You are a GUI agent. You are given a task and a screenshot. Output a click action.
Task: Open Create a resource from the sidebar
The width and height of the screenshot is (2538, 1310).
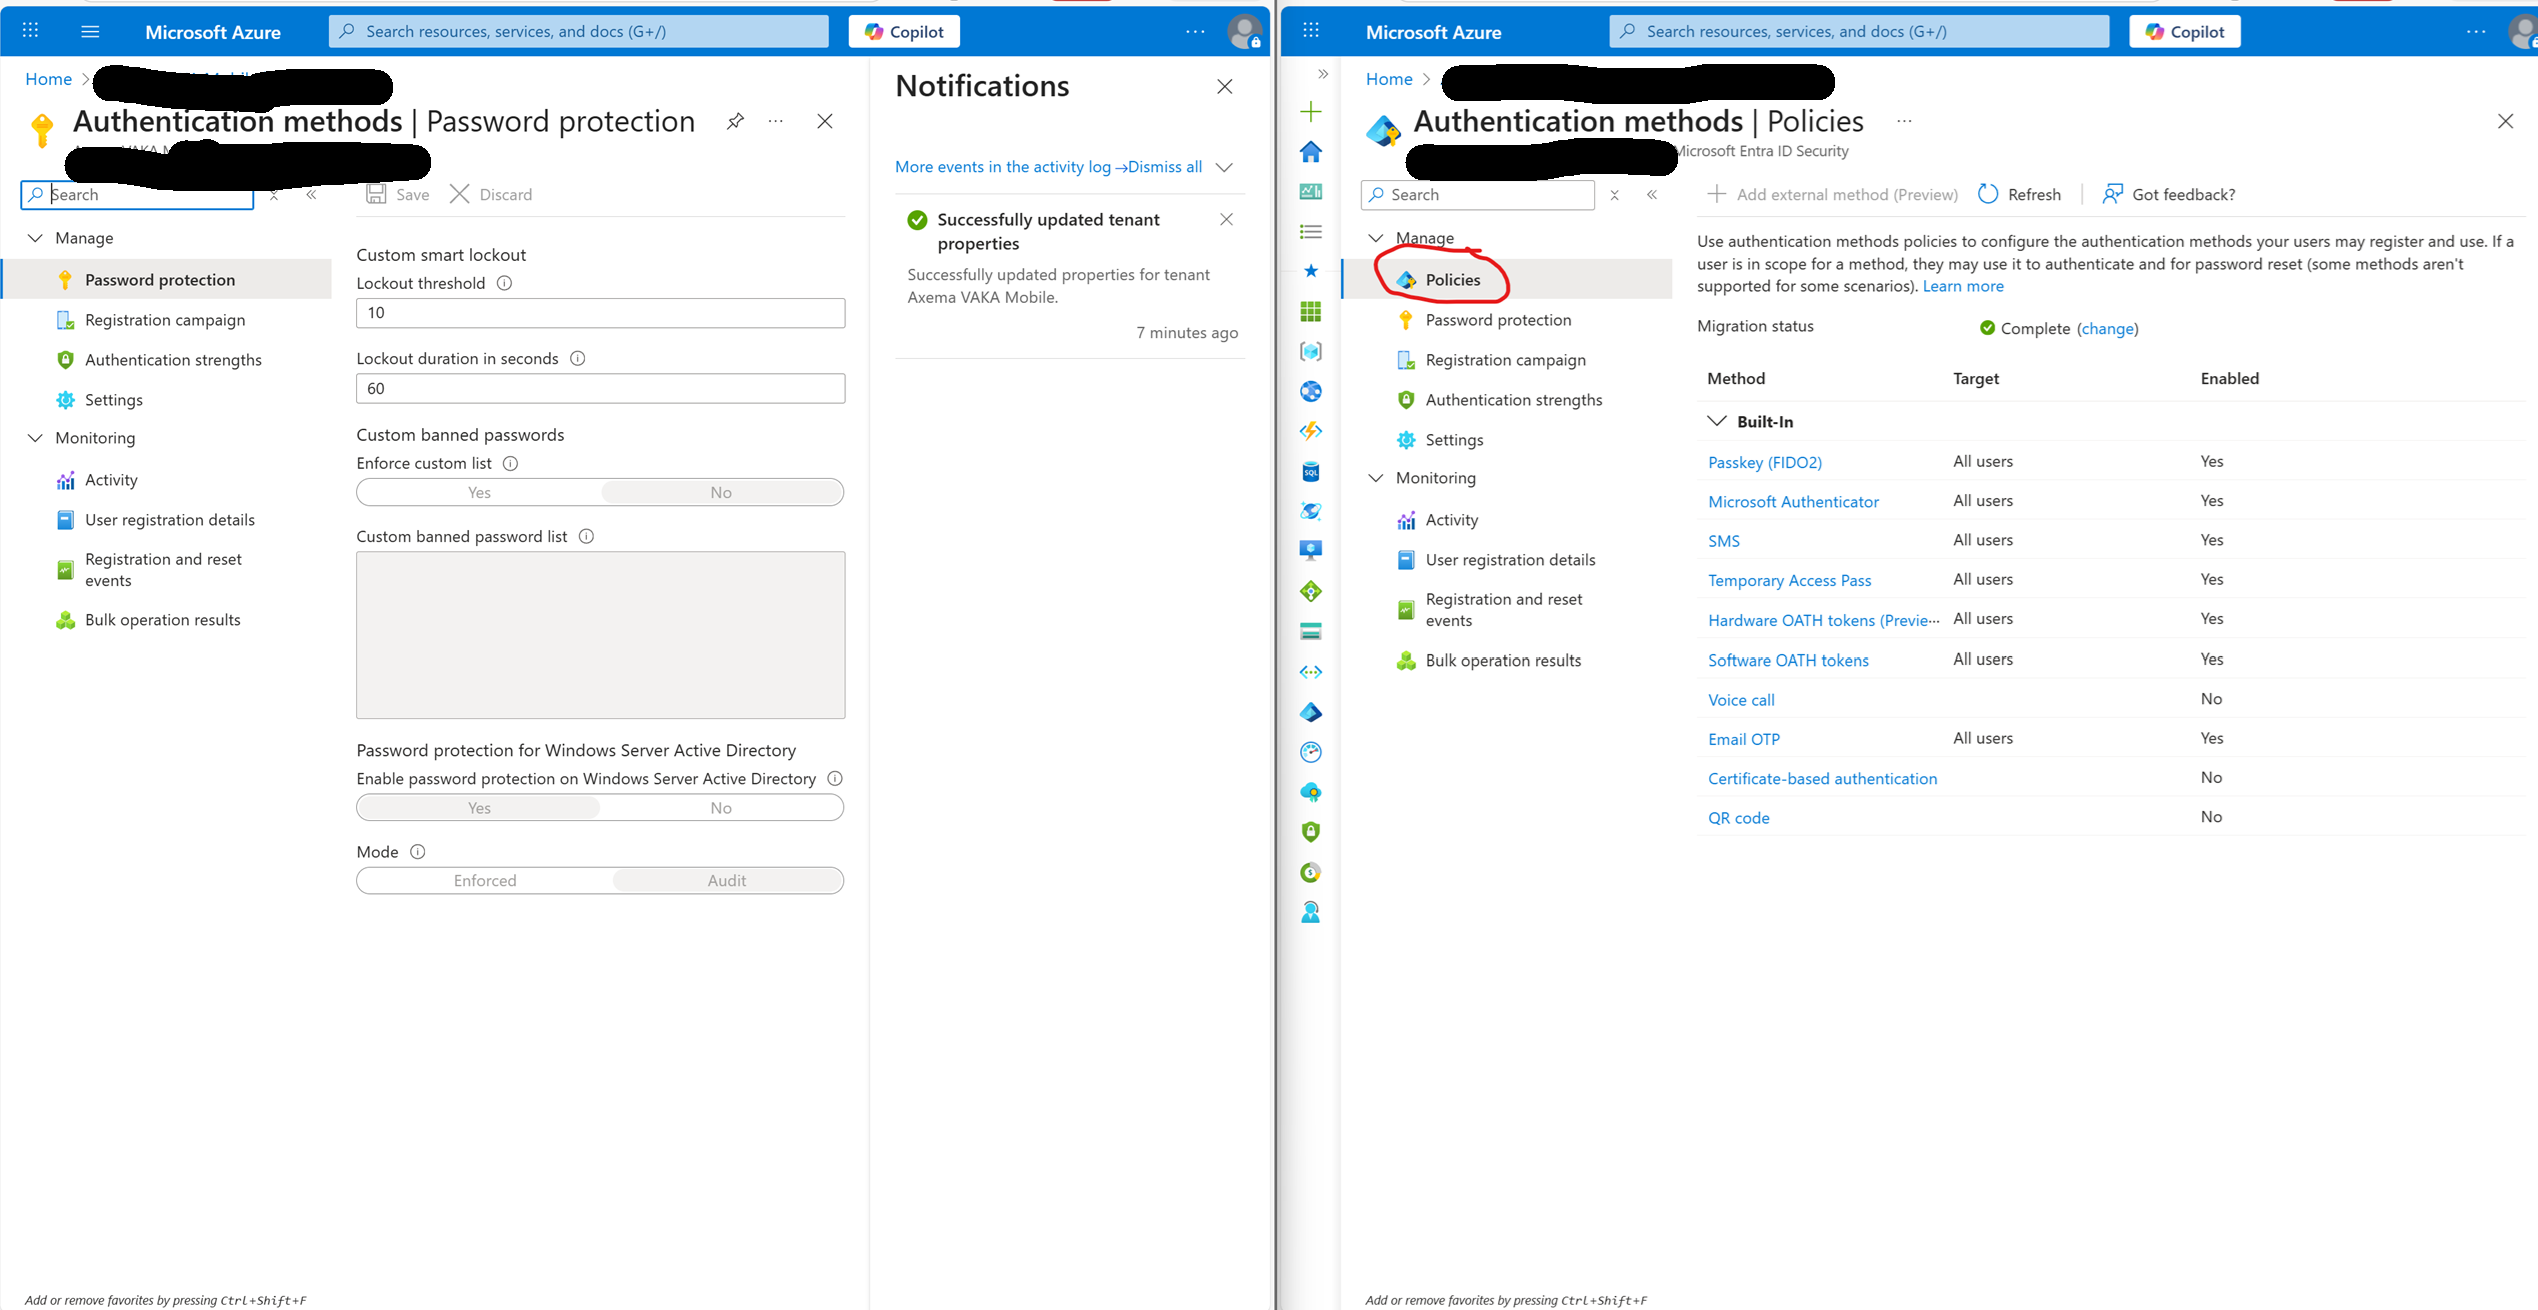(1311, 111)
